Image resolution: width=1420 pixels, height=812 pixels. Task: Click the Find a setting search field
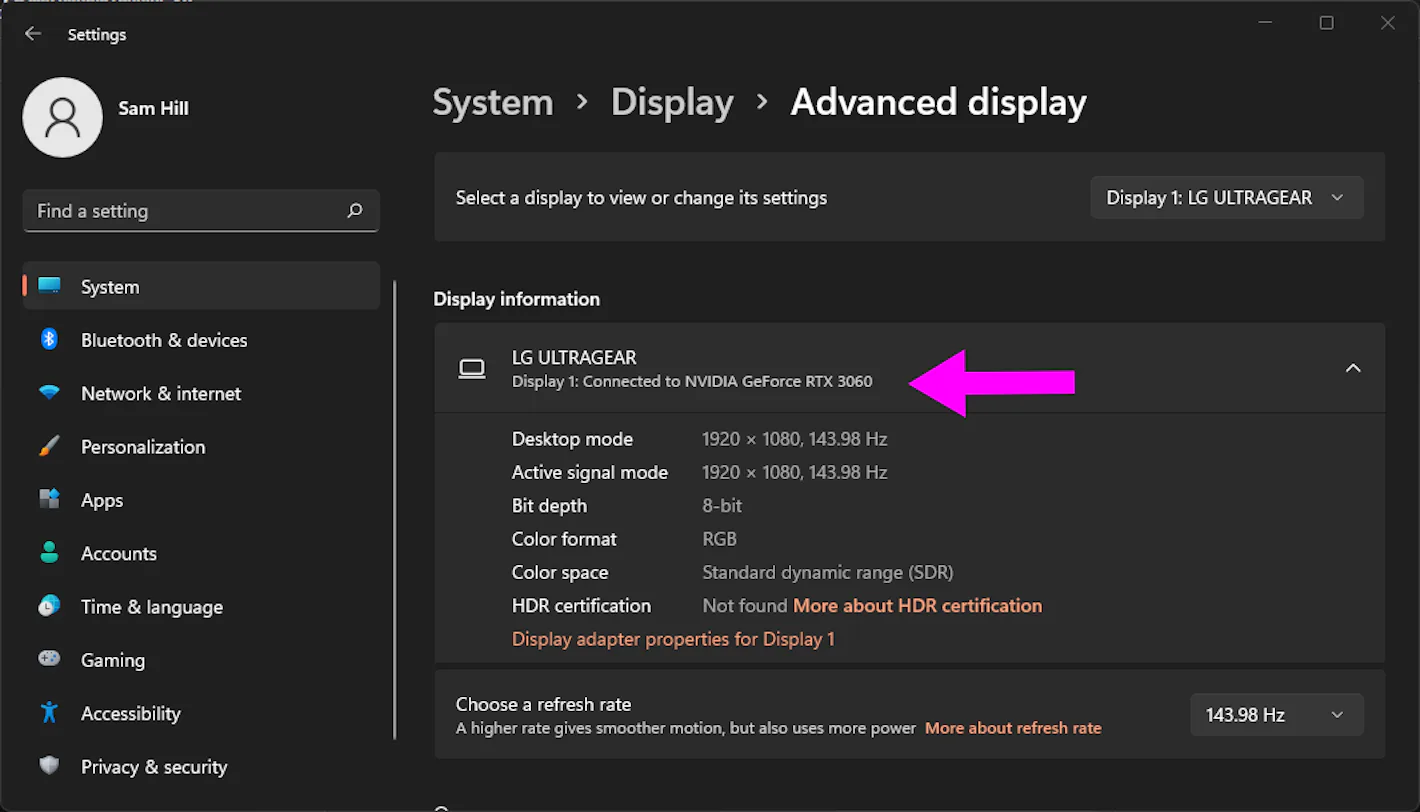click(201, 211)
